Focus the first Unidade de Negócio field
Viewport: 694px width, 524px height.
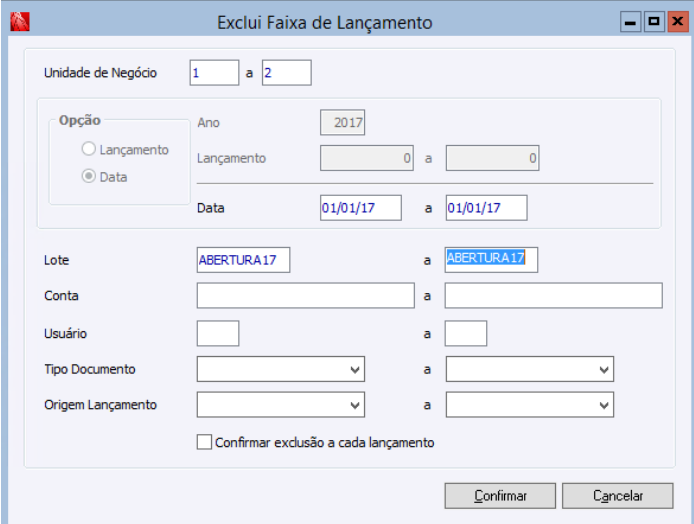pyautogui.click(x=213, y=73)
